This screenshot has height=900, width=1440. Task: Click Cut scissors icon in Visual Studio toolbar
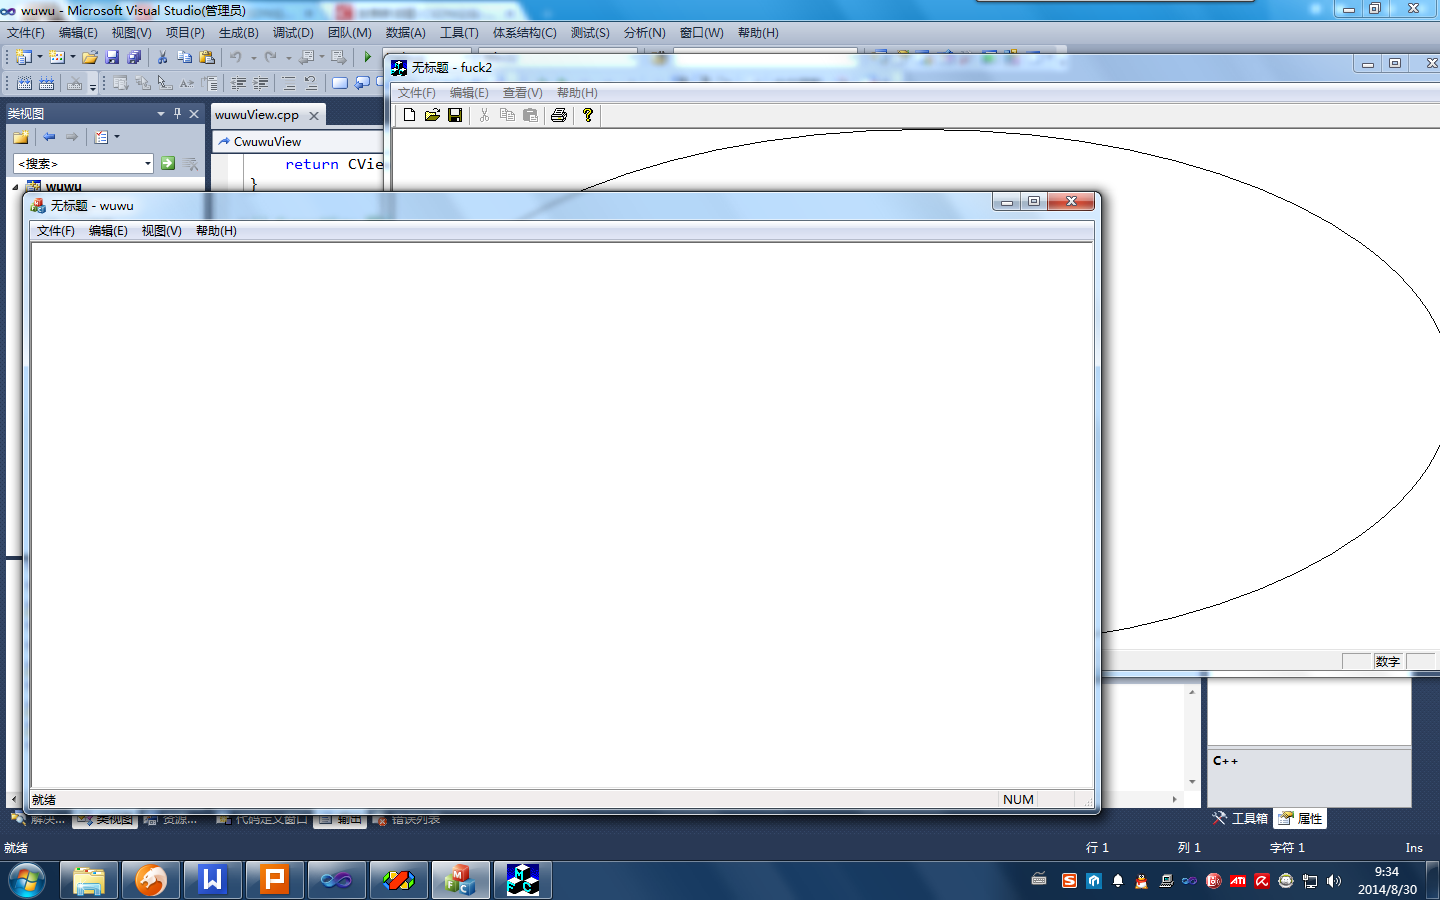coord(162,57)
